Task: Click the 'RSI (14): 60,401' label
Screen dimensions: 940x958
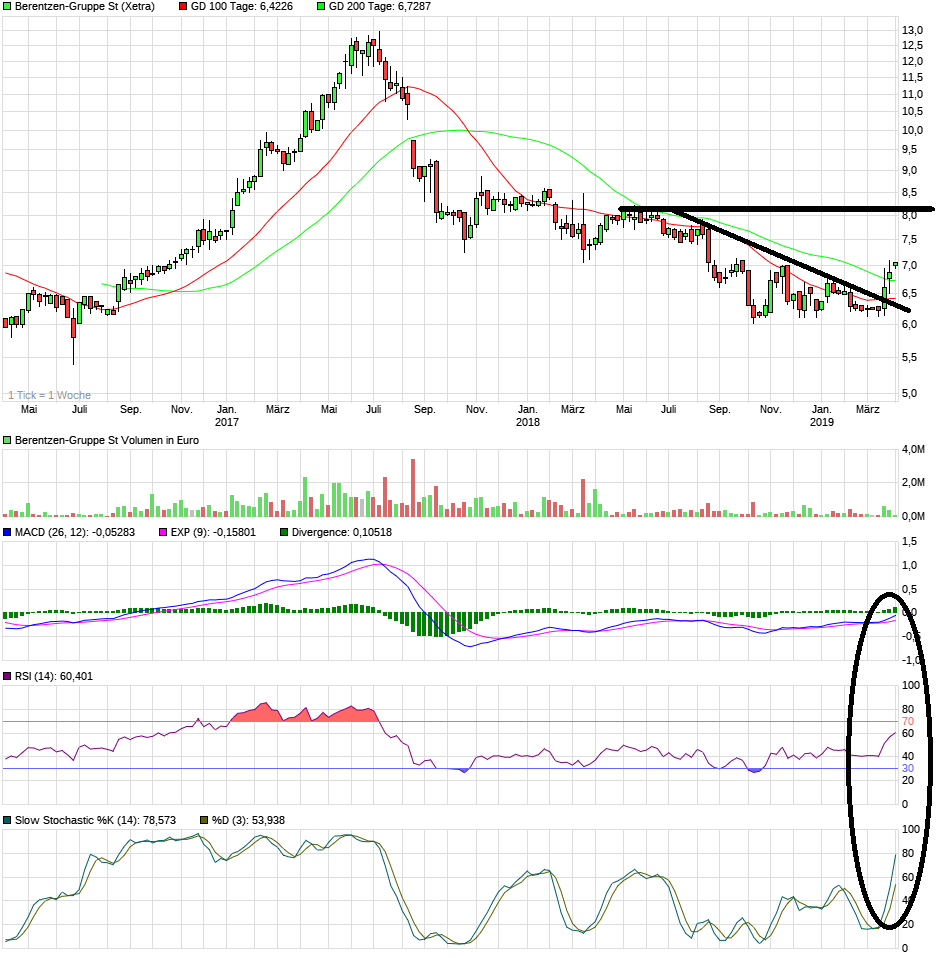Action: 54,677
